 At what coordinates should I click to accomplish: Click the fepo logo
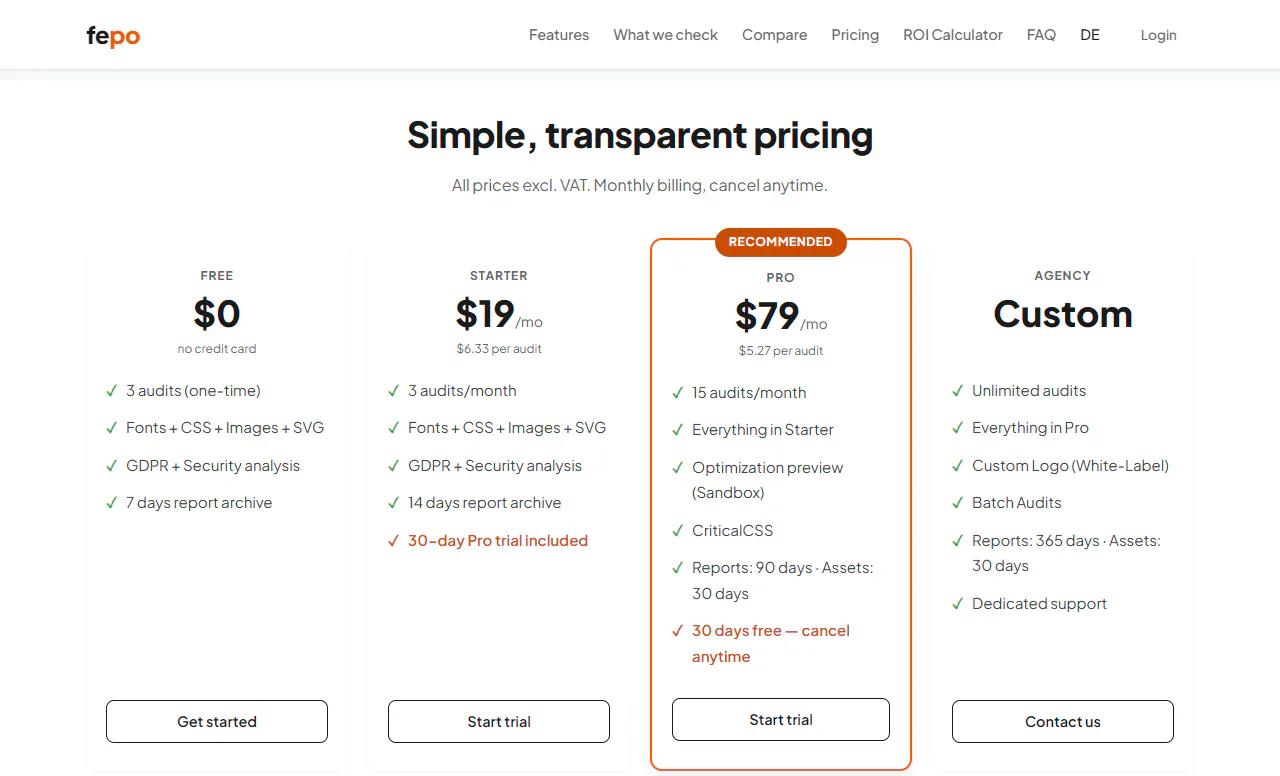click(x=113, y=36)
